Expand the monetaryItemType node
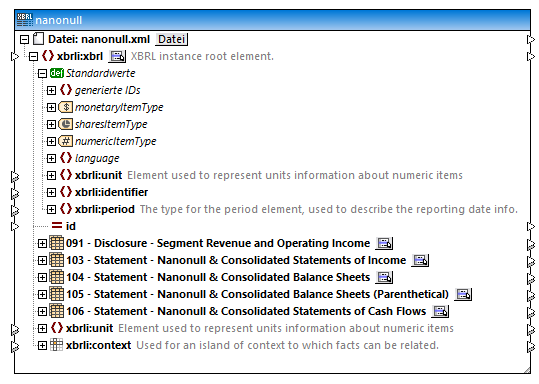 coord(51,107)
